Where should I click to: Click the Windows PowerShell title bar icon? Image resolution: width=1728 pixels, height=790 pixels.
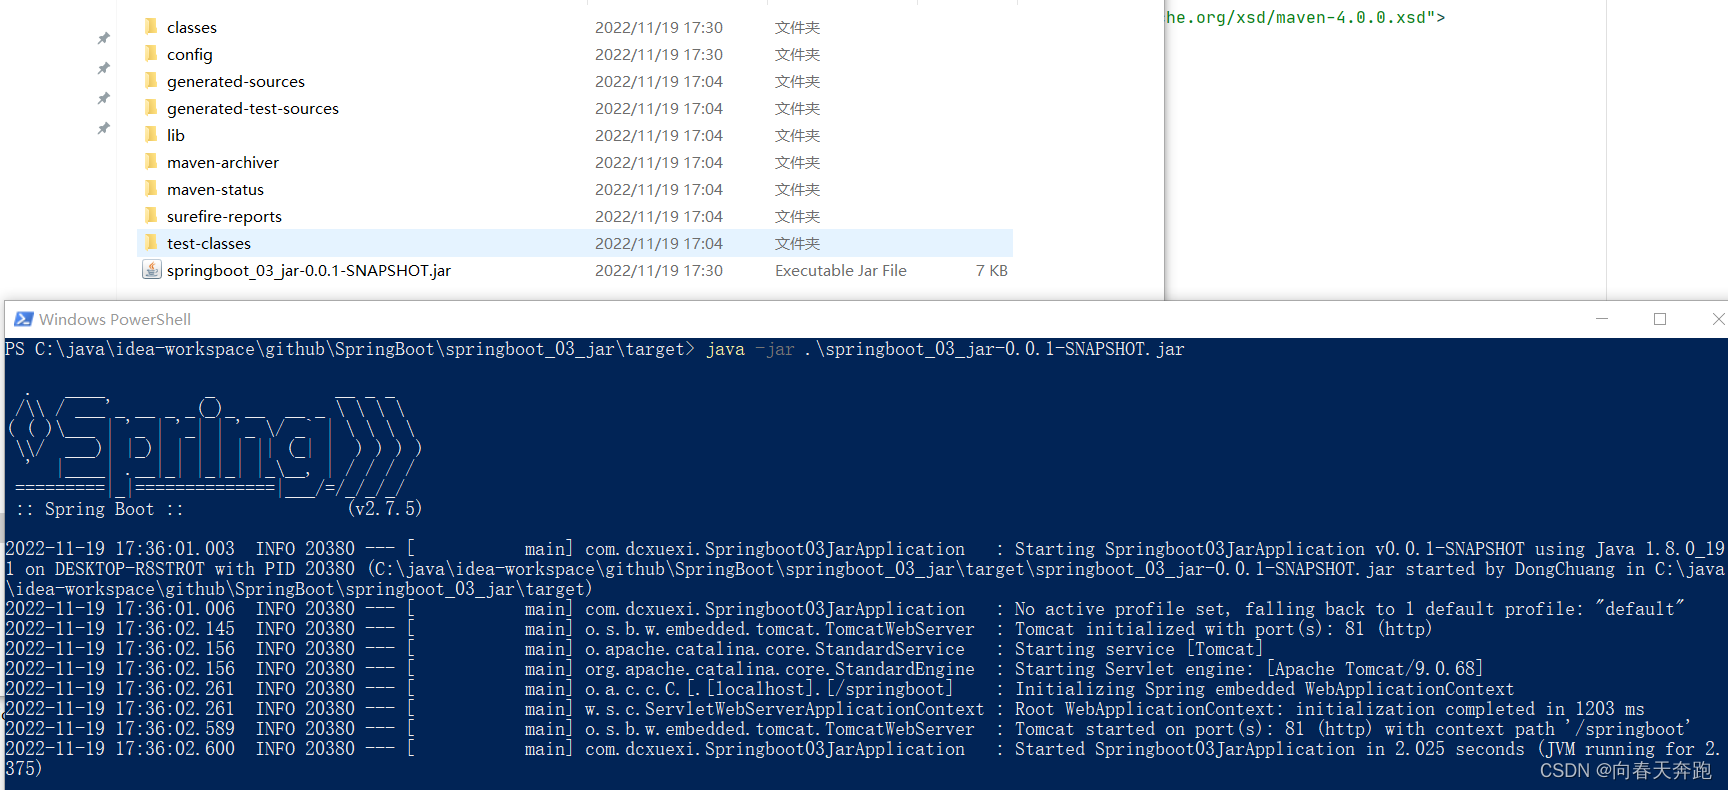(x=23, y=319)
